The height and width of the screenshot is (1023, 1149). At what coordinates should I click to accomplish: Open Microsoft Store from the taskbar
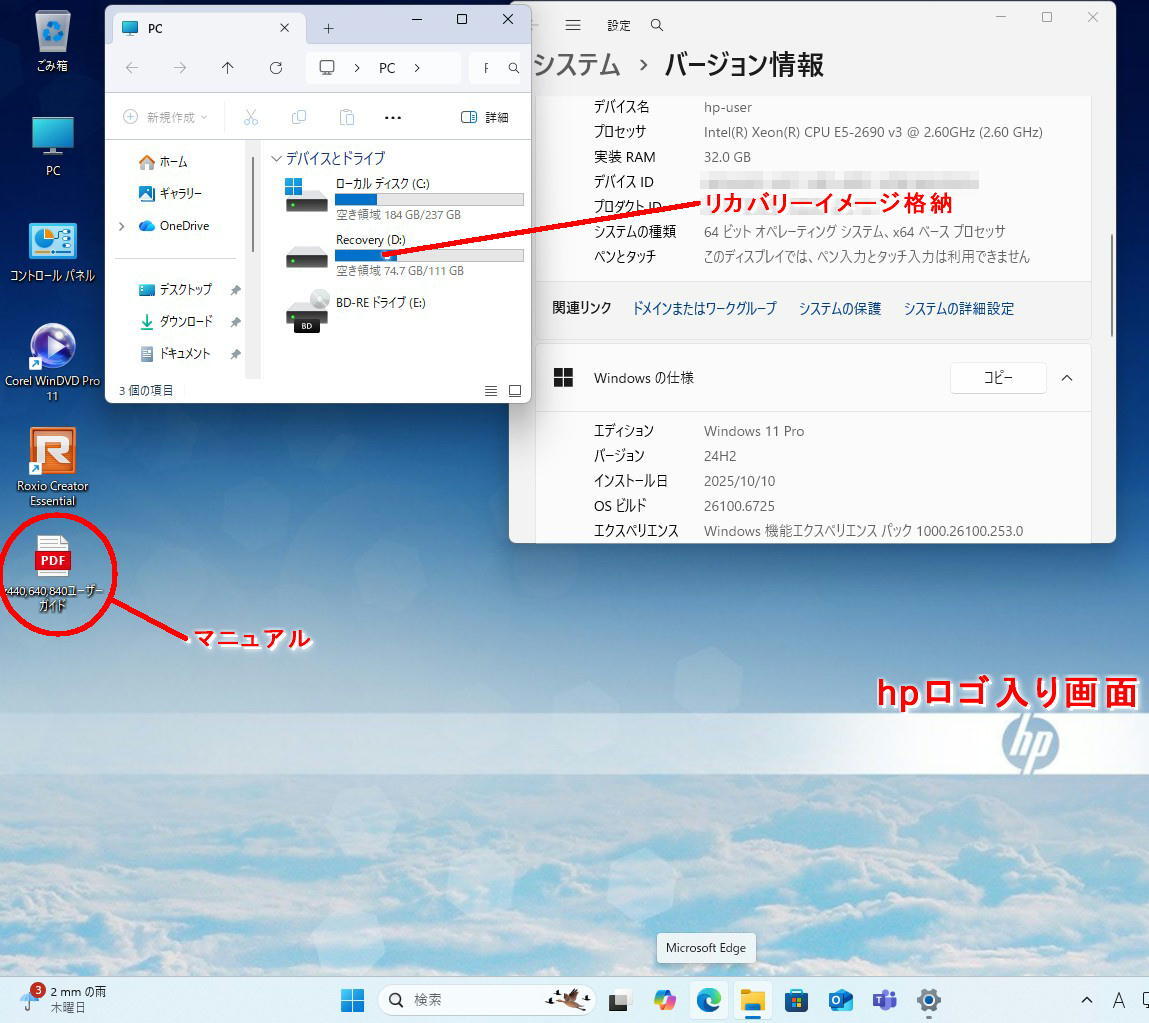[x=797, y=1000]
